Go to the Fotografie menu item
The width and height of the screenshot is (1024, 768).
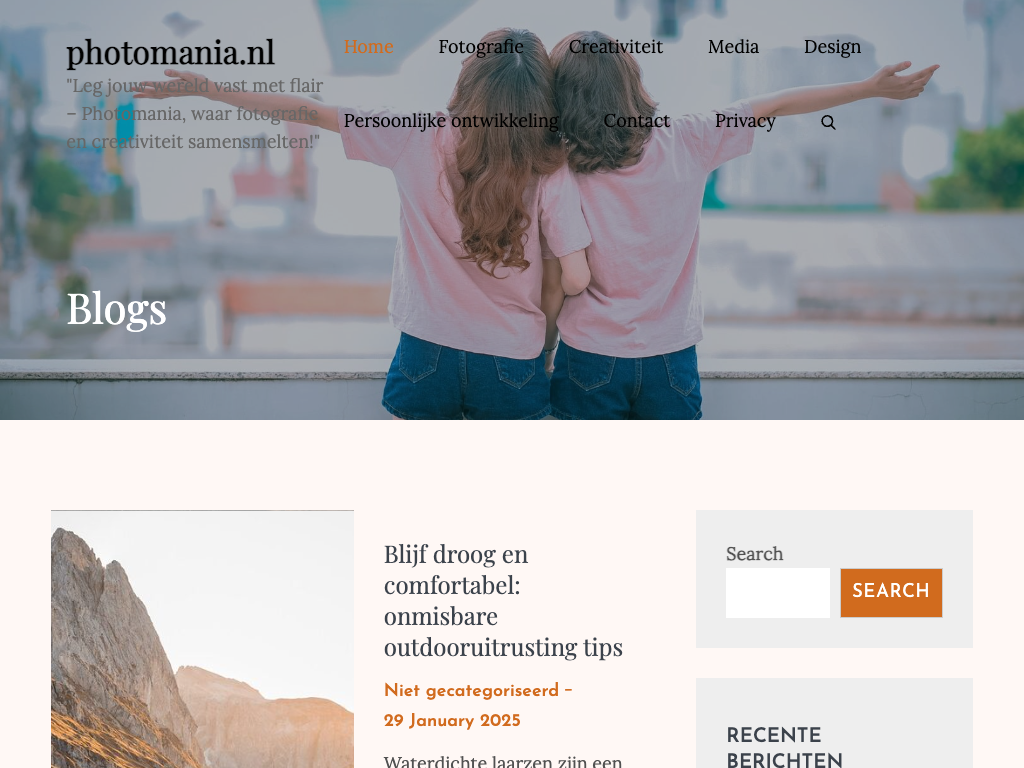tap(481, 47)
